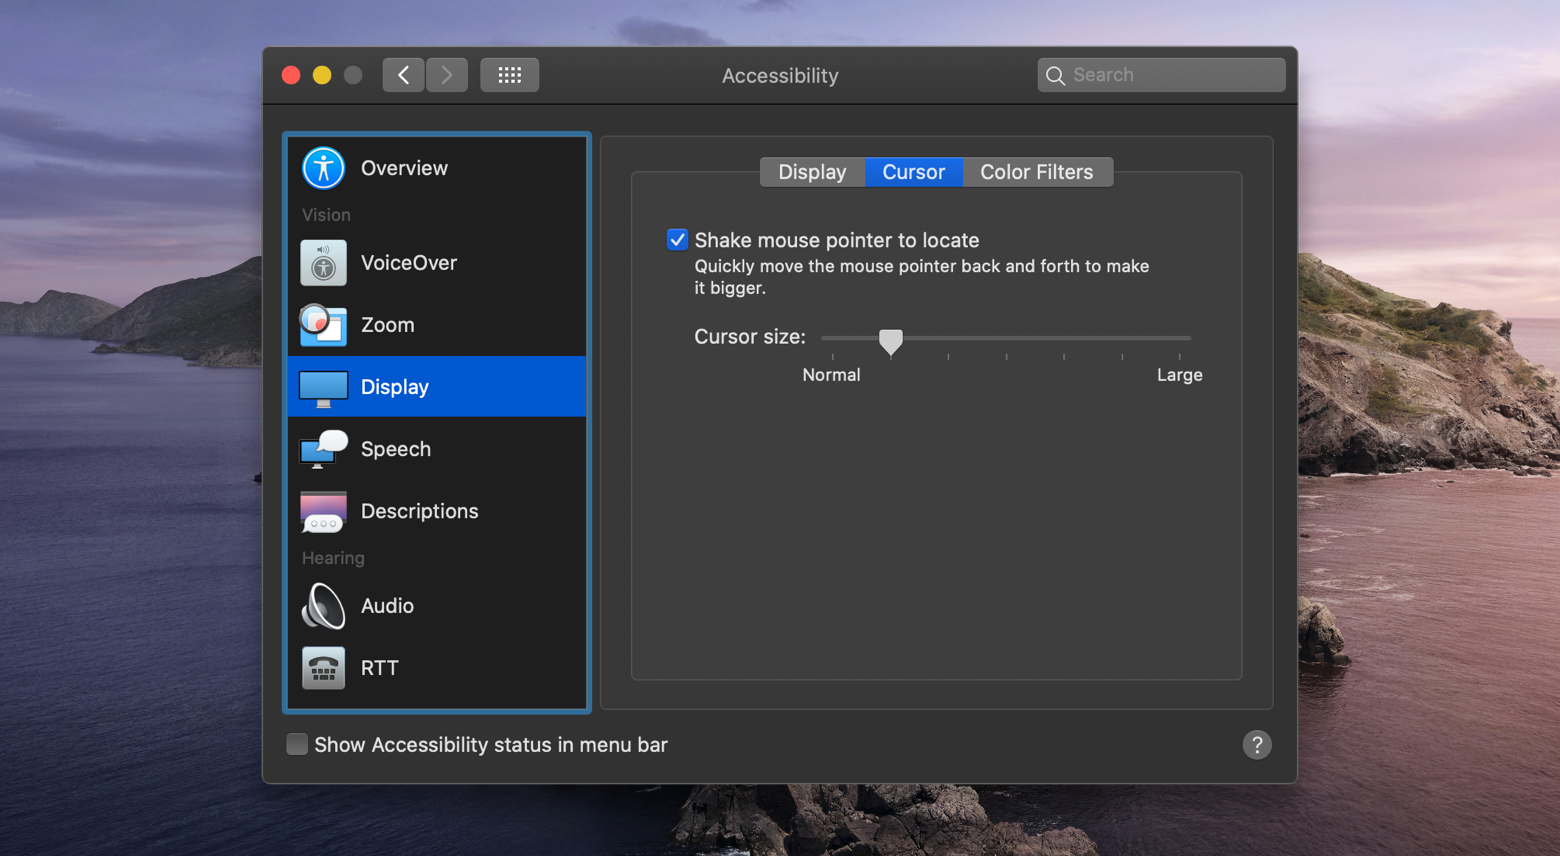1560x856 pixels.
Task: Click the back navigation arrow
Action: click(403, 74)
